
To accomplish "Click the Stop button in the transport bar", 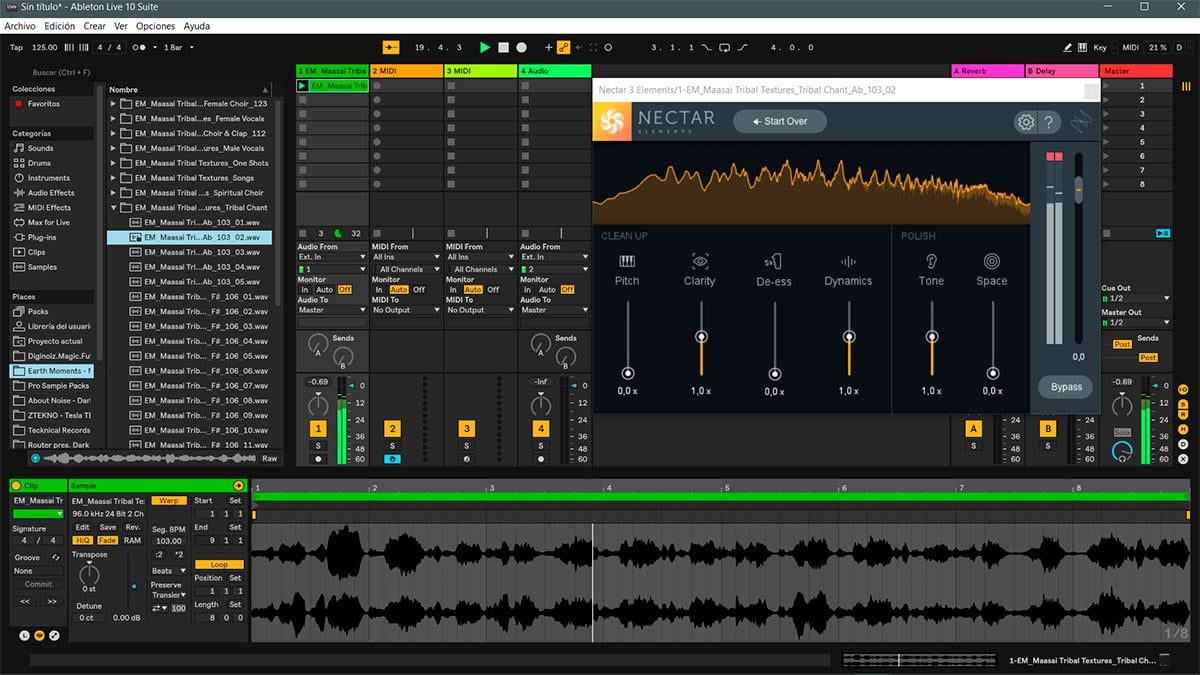I will [503, 47].
